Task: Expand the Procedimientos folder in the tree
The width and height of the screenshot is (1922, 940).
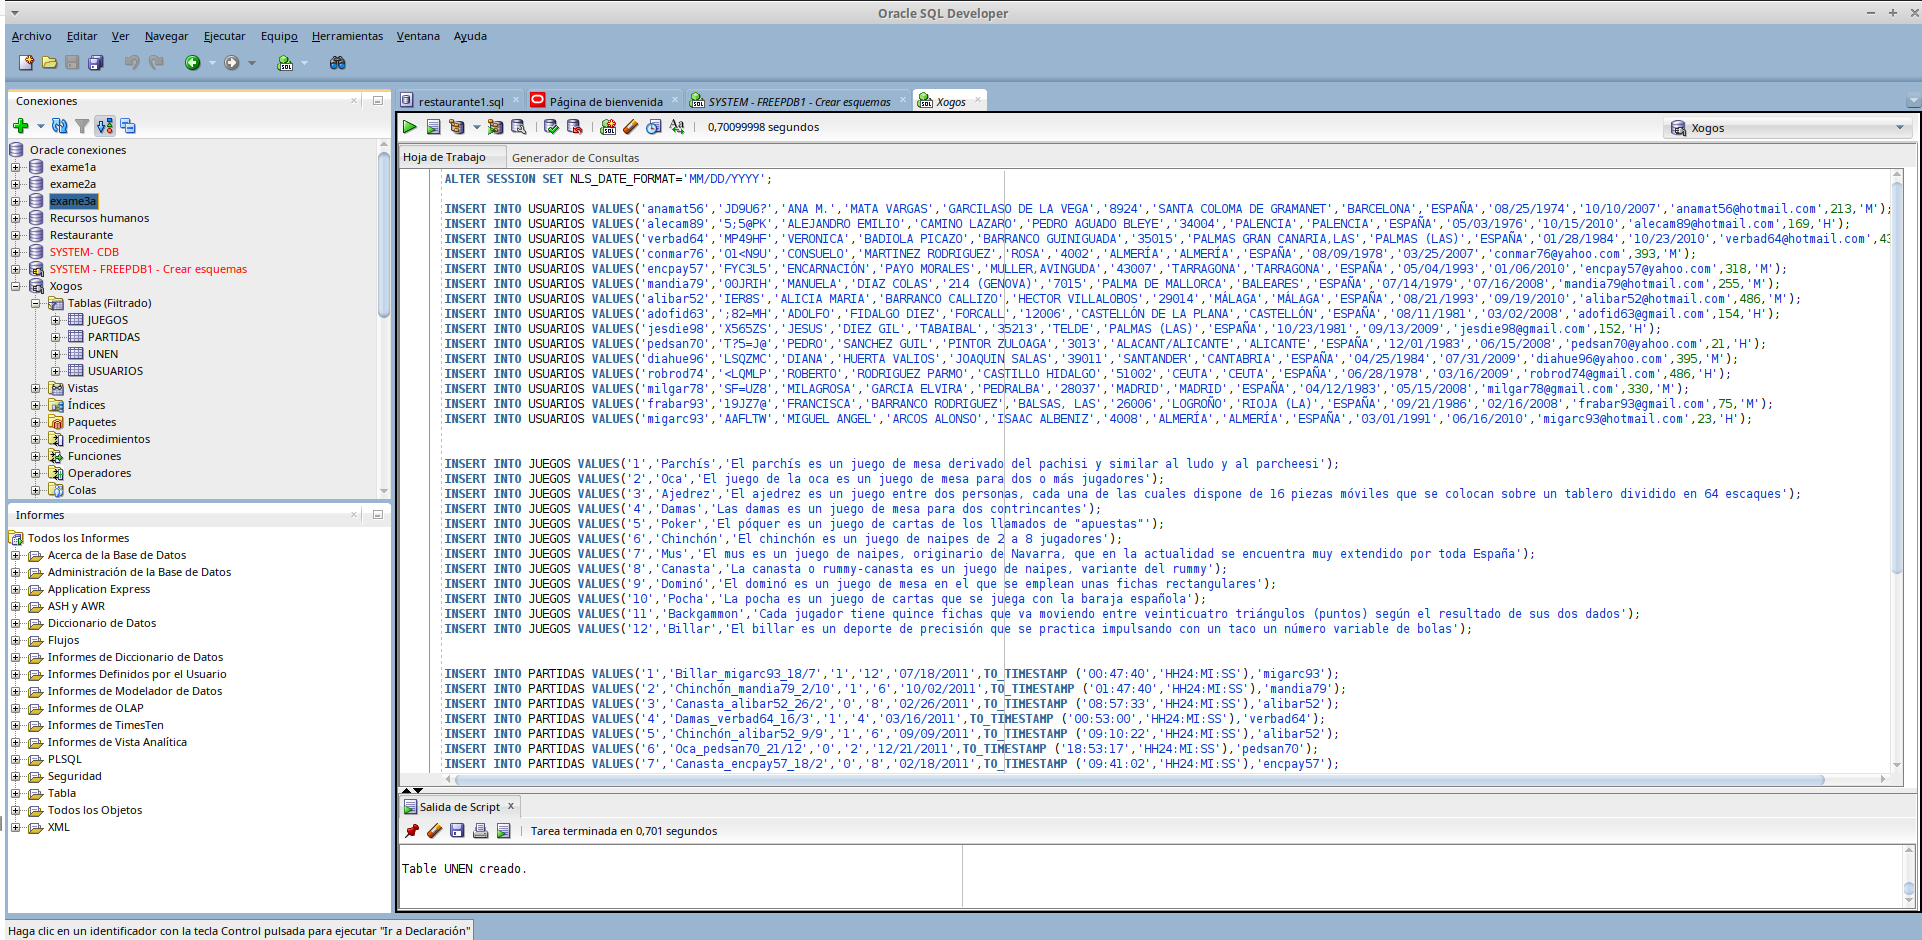Action: point(36,439)
